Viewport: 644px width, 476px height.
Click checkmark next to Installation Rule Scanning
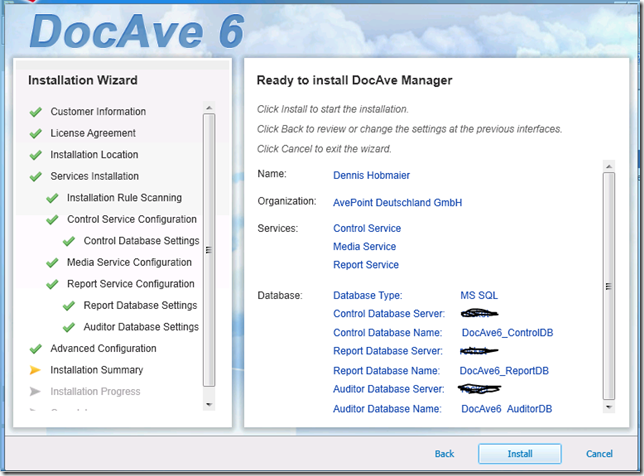click(x=52, y=198)
